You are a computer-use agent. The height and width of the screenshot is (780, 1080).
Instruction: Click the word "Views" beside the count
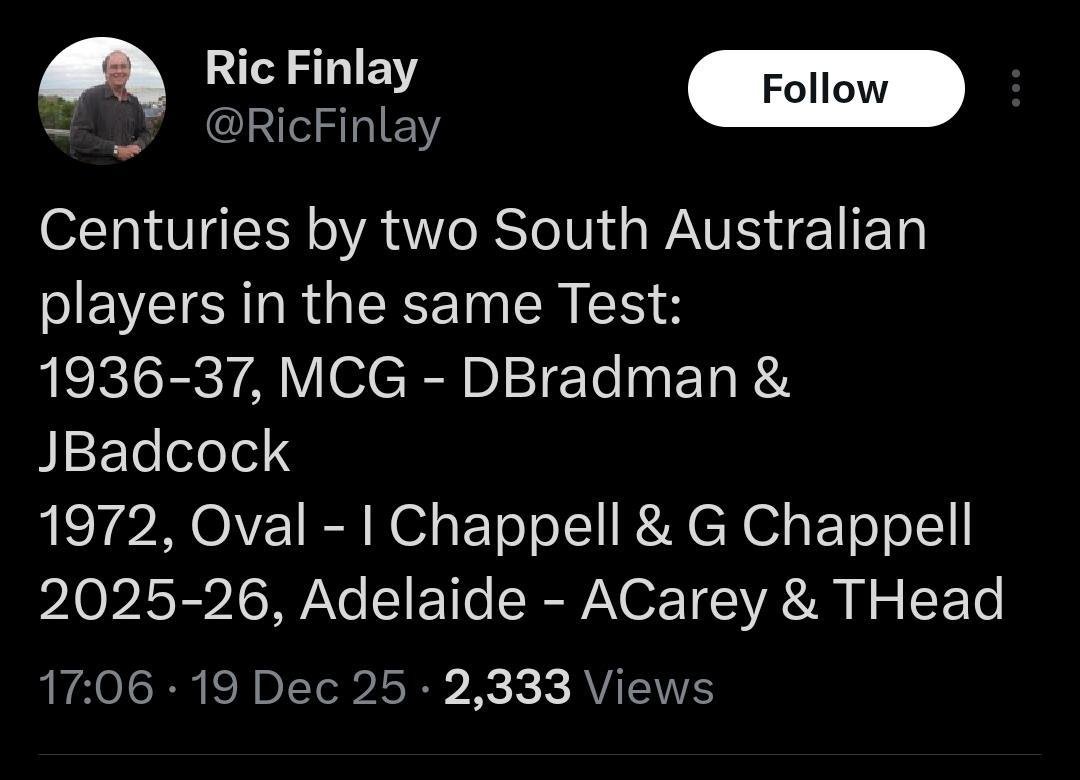(648, 688)
